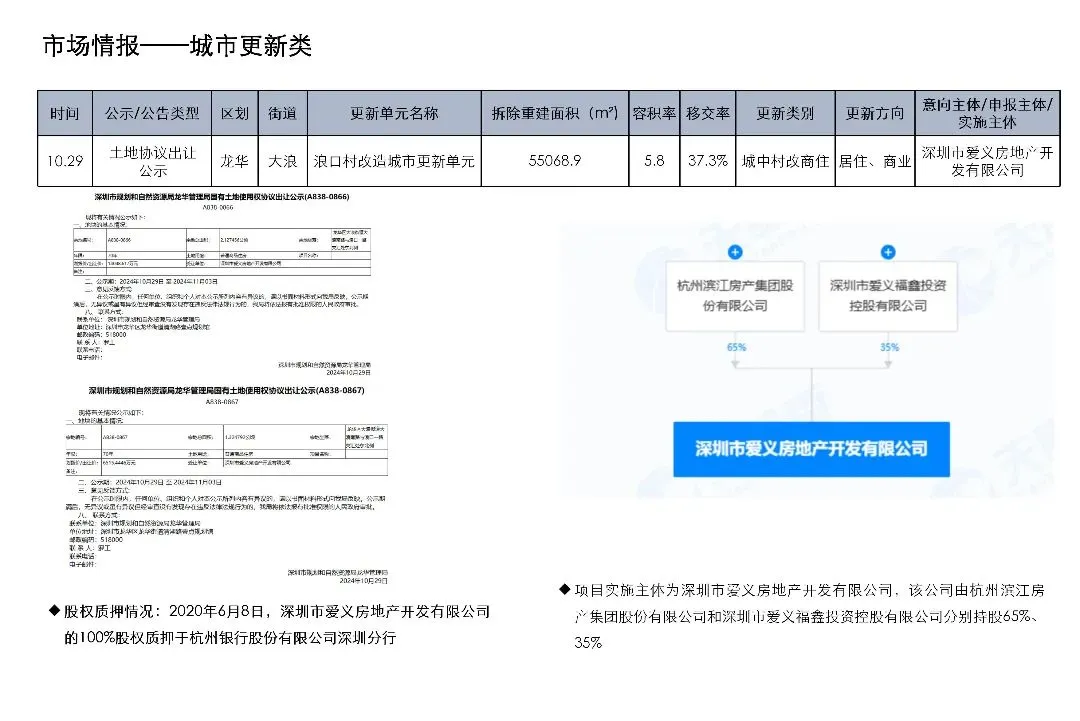Click the blue 深圳市爱义房地产开发有限公司 company box
The width and height of the screenshot is (1080, 721).
pos(811,449)
